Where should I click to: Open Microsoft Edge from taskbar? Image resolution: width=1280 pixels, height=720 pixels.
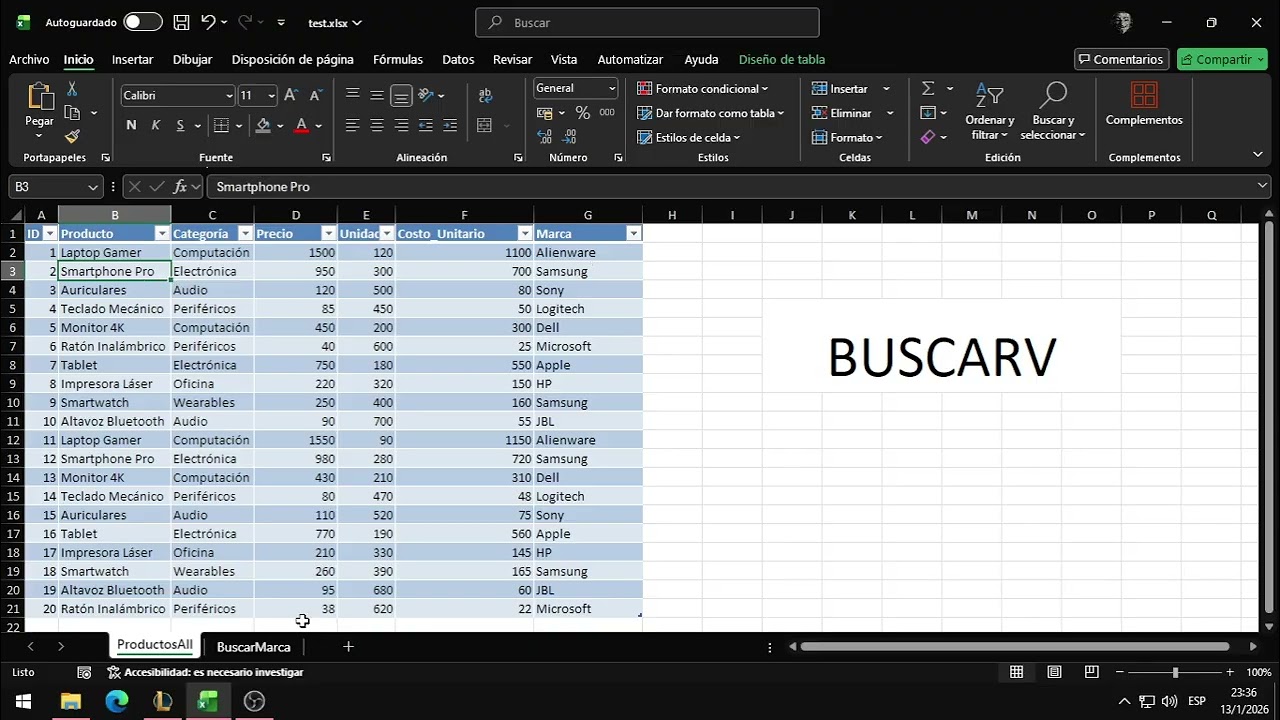click(117, 701)
